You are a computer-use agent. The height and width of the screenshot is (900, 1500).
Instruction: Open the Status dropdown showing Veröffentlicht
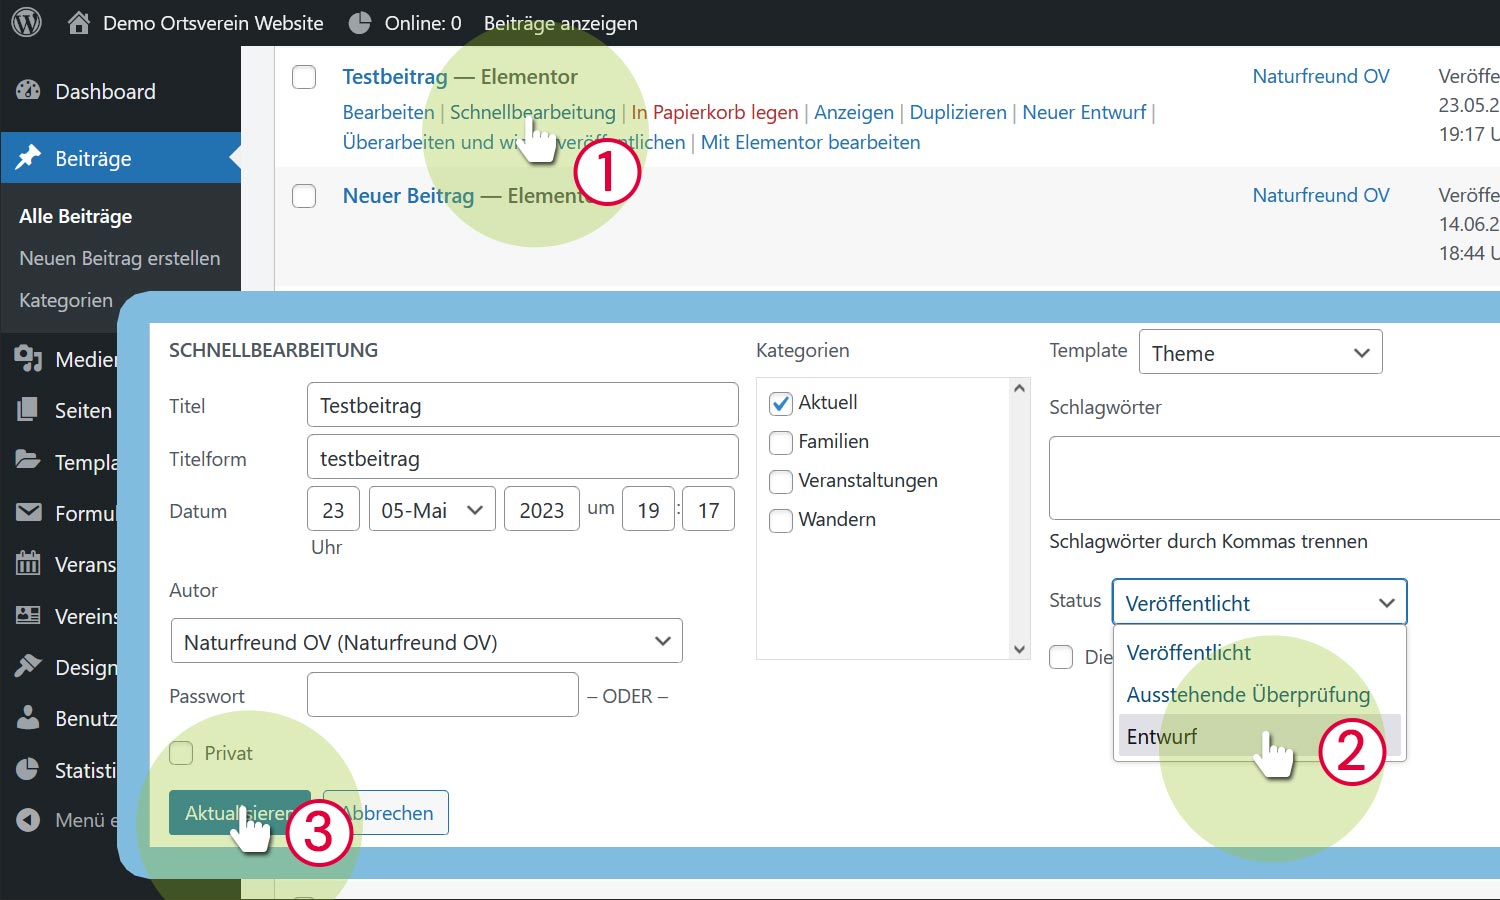[x=1259, y=602]
